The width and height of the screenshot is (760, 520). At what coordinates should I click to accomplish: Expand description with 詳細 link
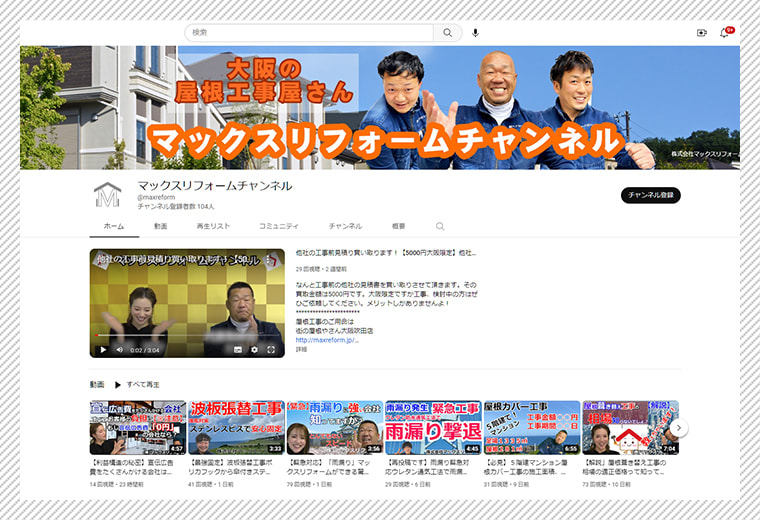tap(301, 349)
